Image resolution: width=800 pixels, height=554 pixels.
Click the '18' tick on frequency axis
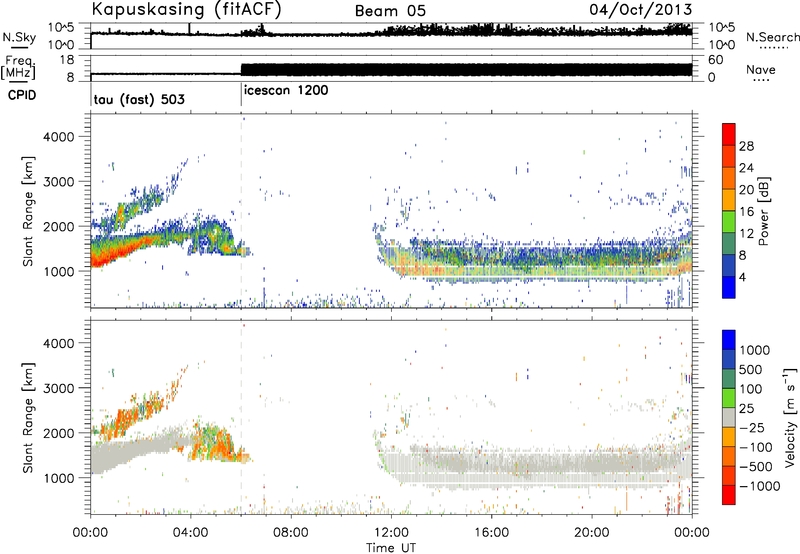click(x=67, y=60)
